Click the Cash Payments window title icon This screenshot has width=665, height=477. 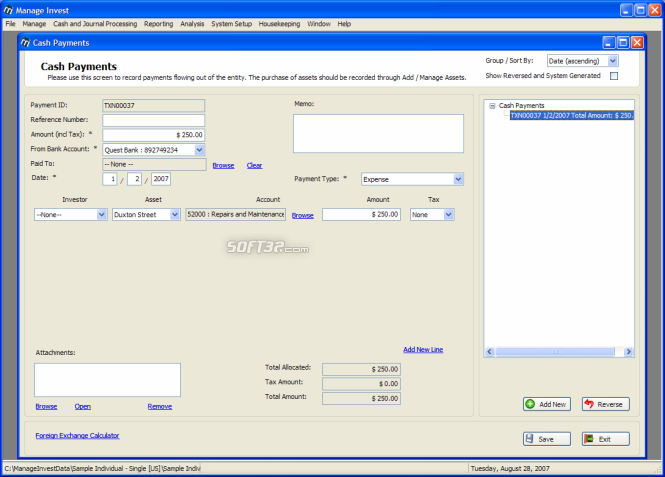pyautogui.click(x=25, y=43)
